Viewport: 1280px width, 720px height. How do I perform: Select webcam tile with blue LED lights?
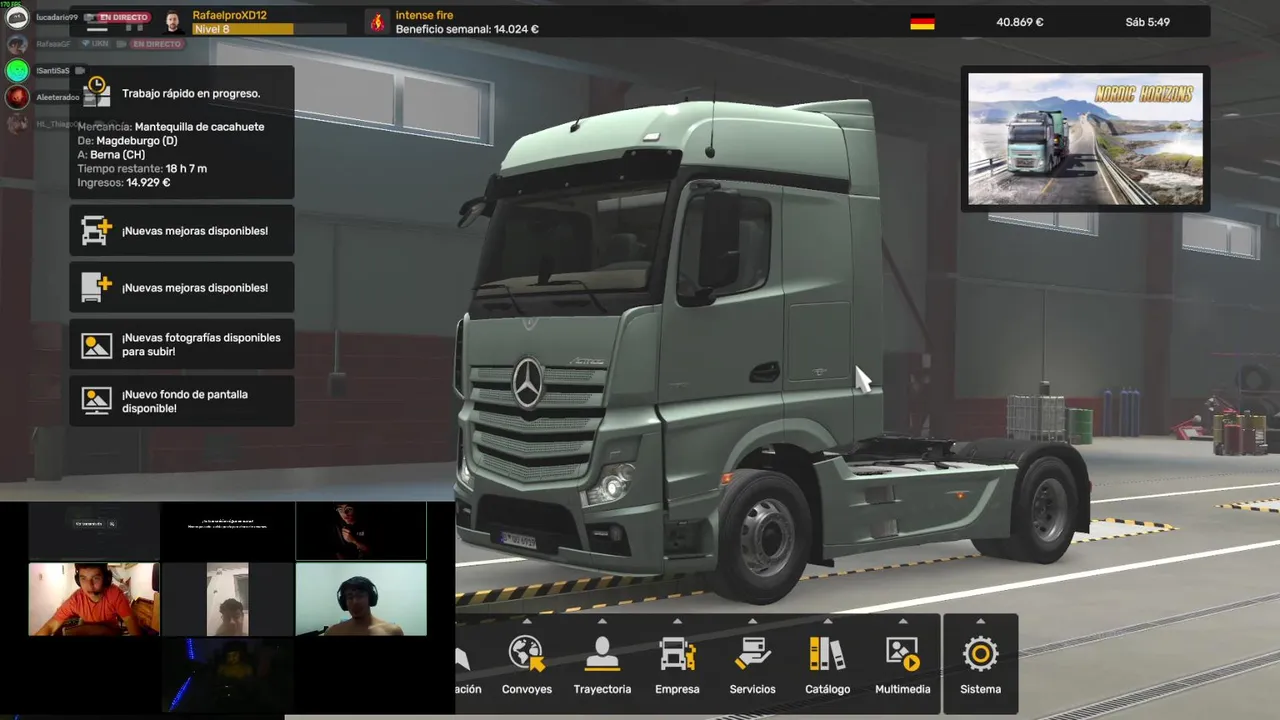(228, 674)
